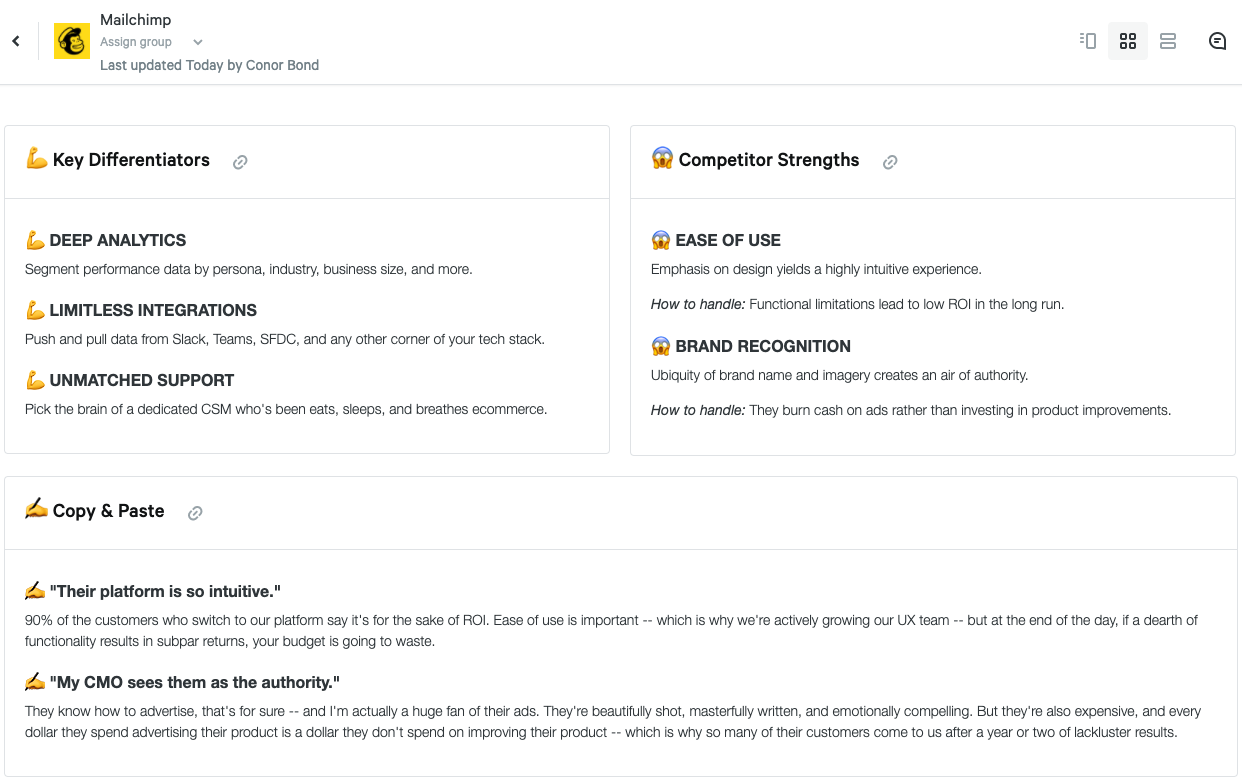
Task: Copy link to Competitor Strengths card
Action: coord(890,162)
